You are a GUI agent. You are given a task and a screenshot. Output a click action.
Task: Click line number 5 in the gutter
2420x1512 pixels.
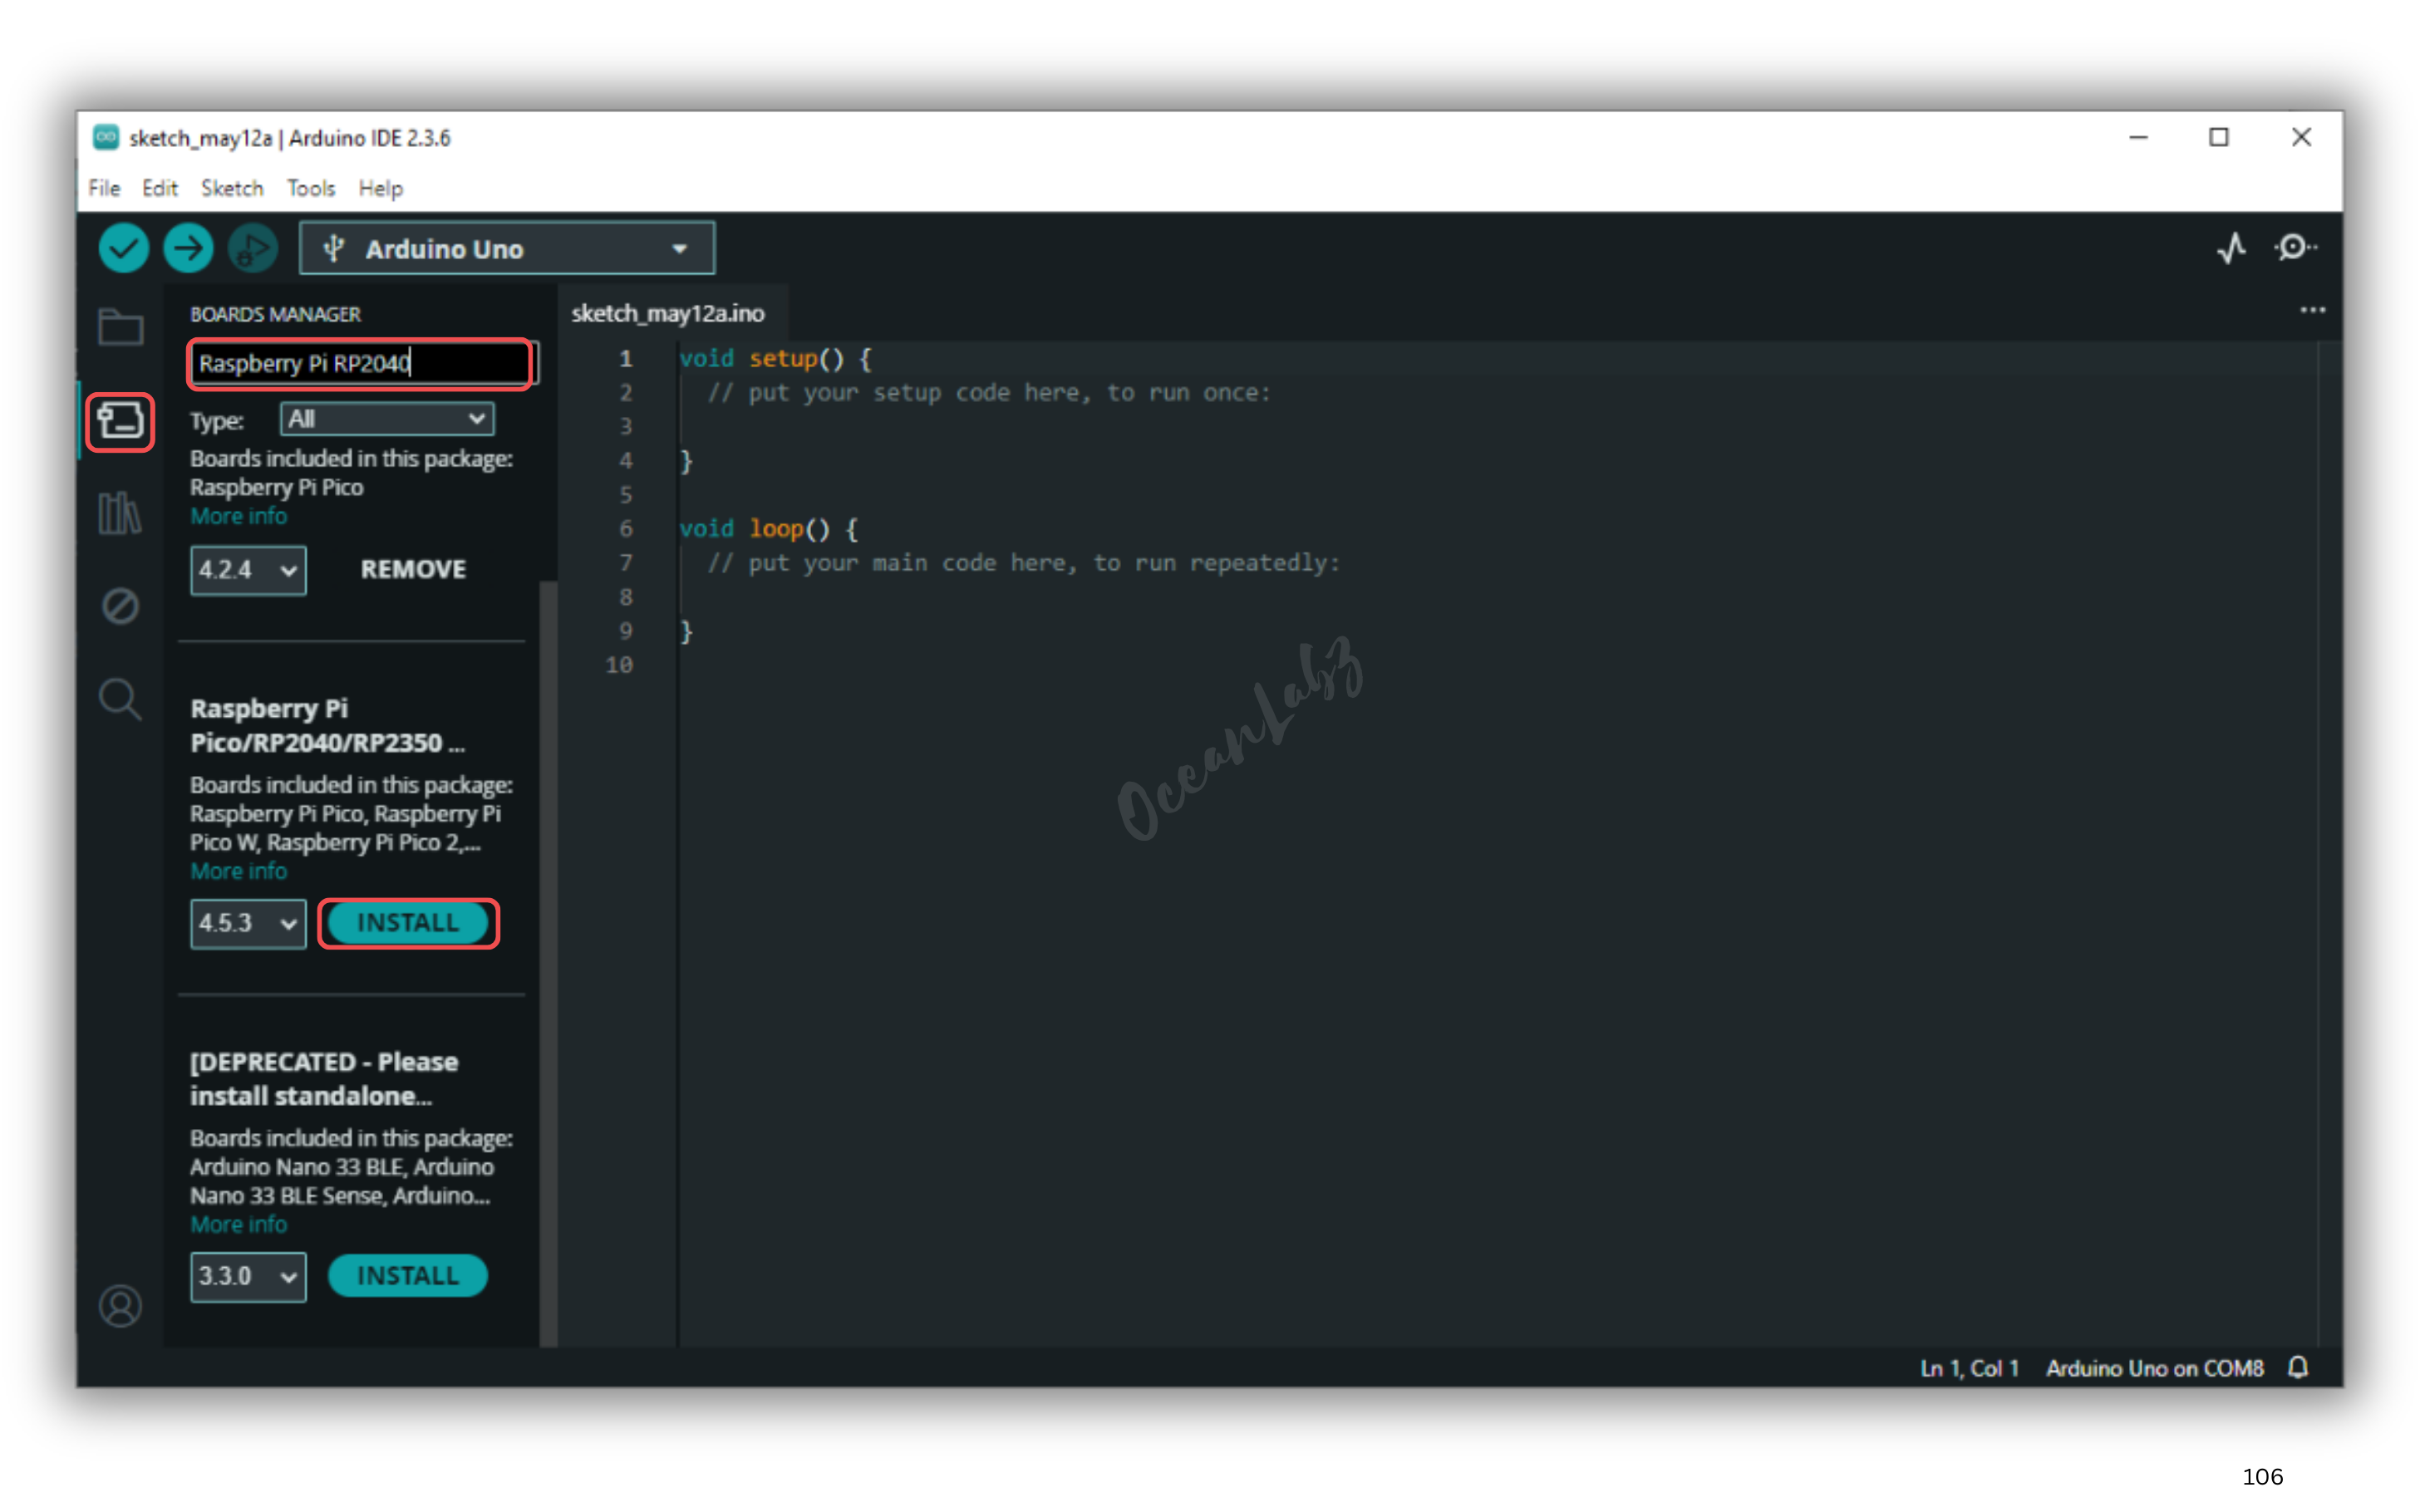pos(626,495)
